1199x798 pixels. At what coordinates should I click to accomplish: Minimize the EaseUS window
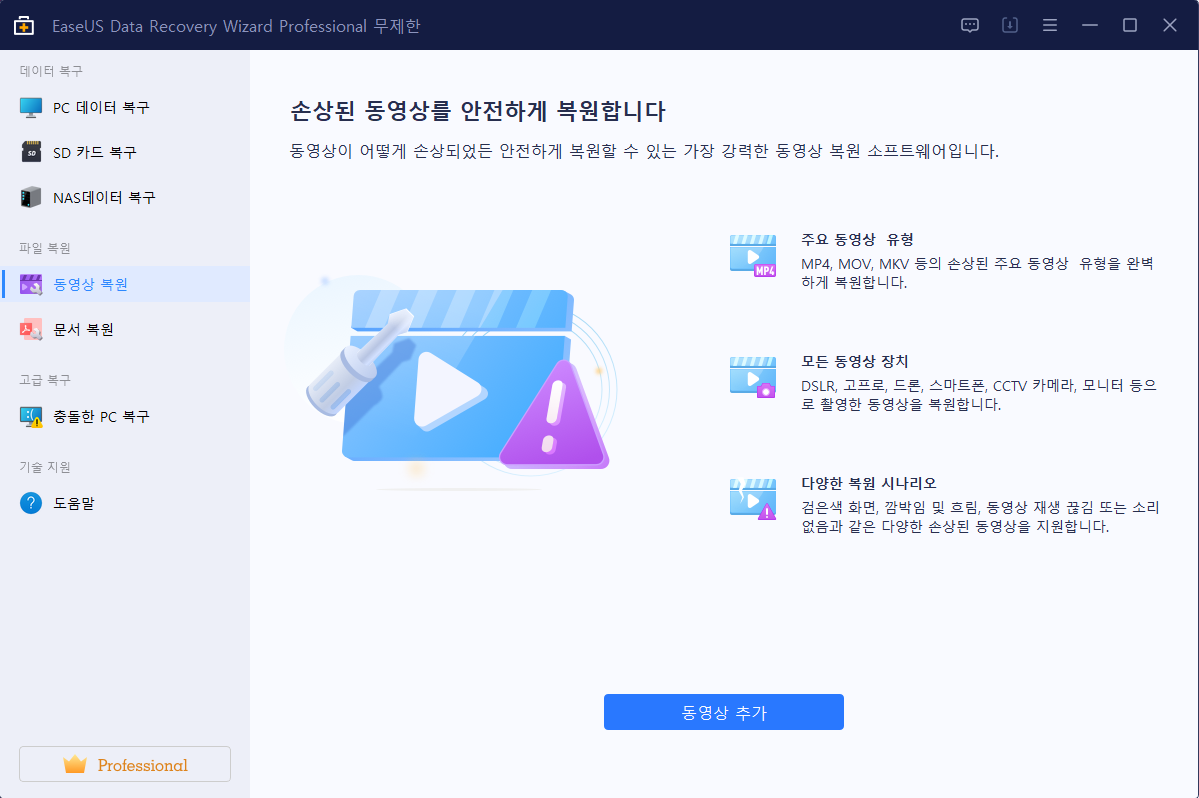(x=1090, y=25)
